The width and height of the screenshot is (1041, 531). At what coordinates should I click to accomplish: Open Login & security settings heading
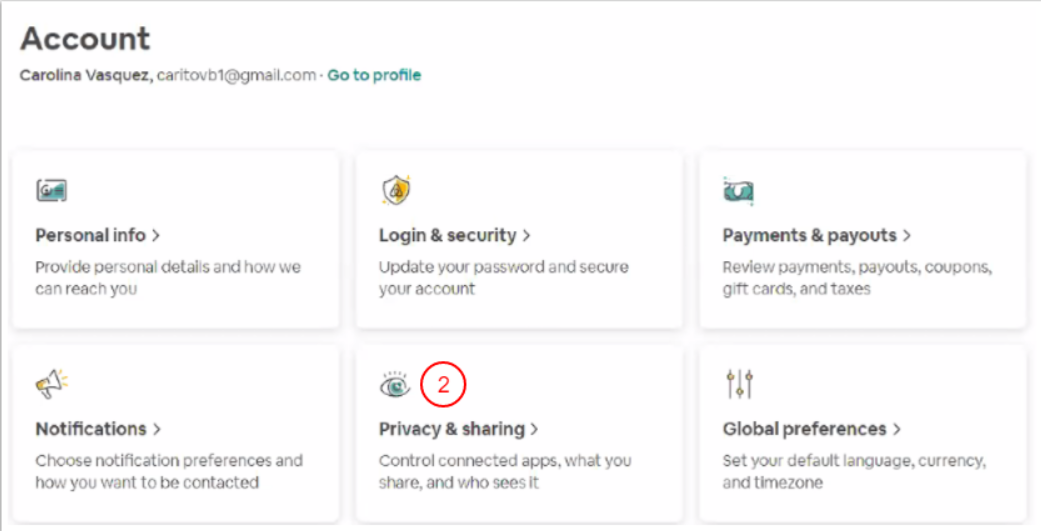pyautogui.click(x=454, y=236)
